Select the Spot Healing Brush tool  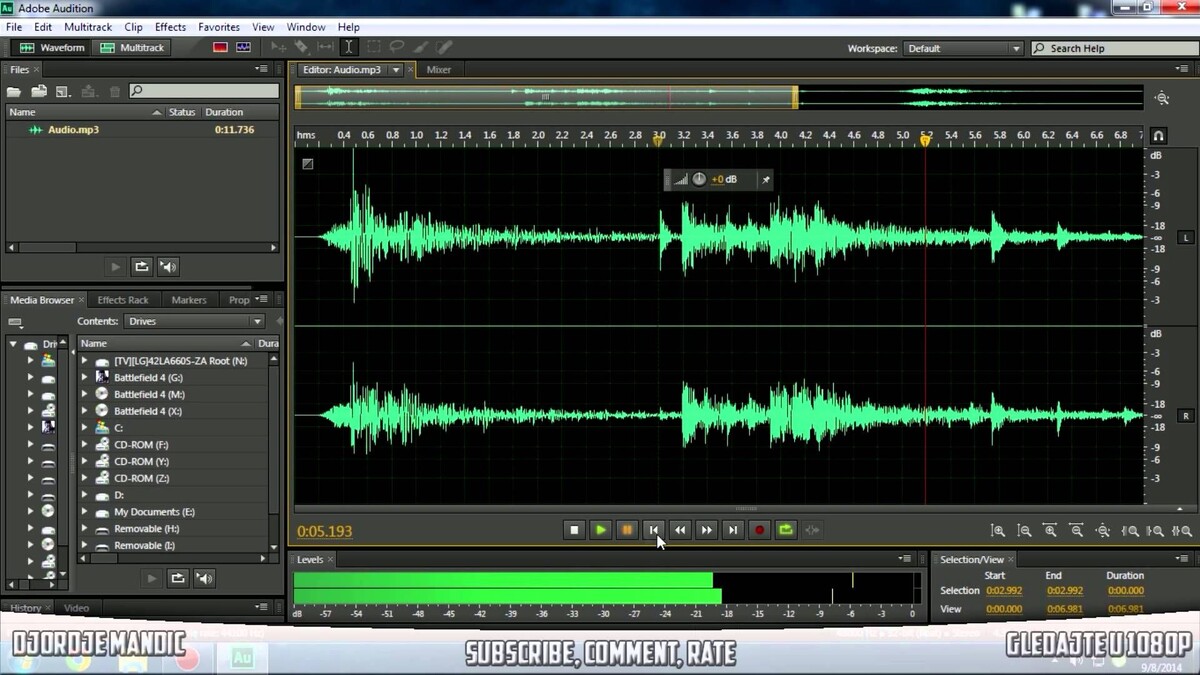tap(444, 47)
